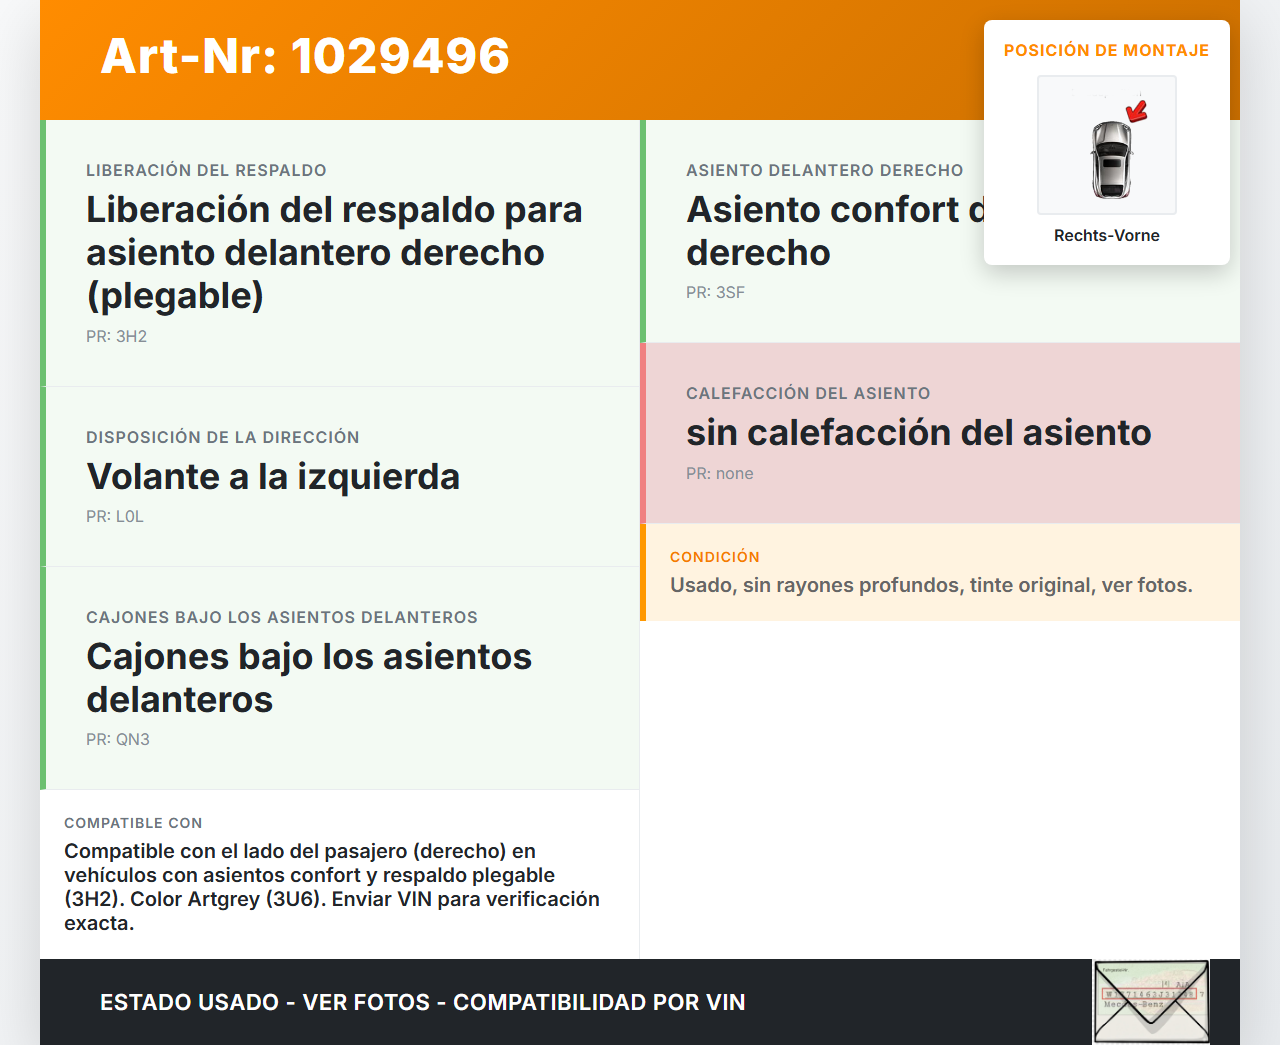Click the 'PR: none' code text
1280x1046 pixels.
click(719, 474)
